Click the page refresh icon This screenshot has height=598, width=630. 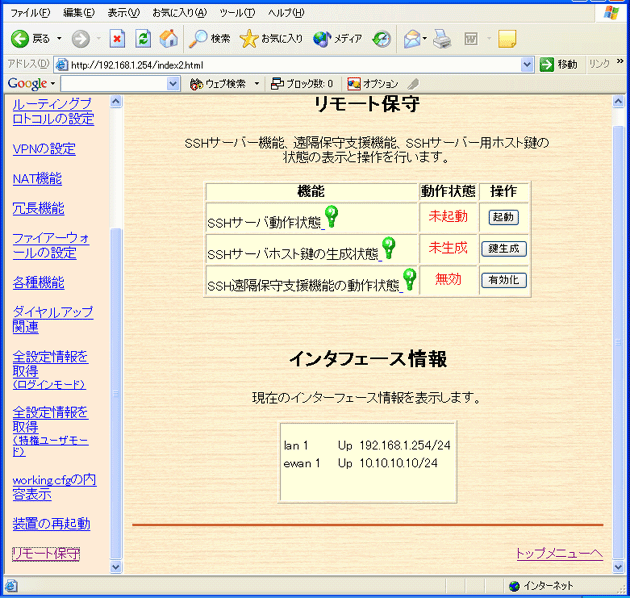143,39
